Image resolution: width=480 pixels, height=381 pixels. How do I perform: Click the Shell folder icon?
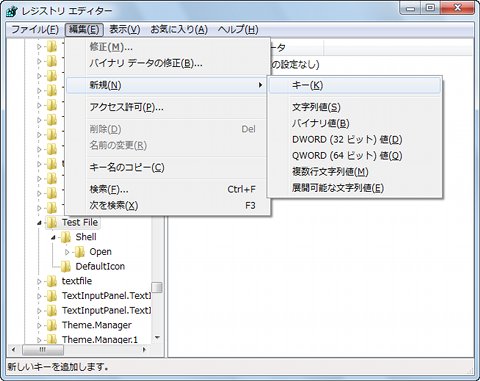tap(65, 237)
